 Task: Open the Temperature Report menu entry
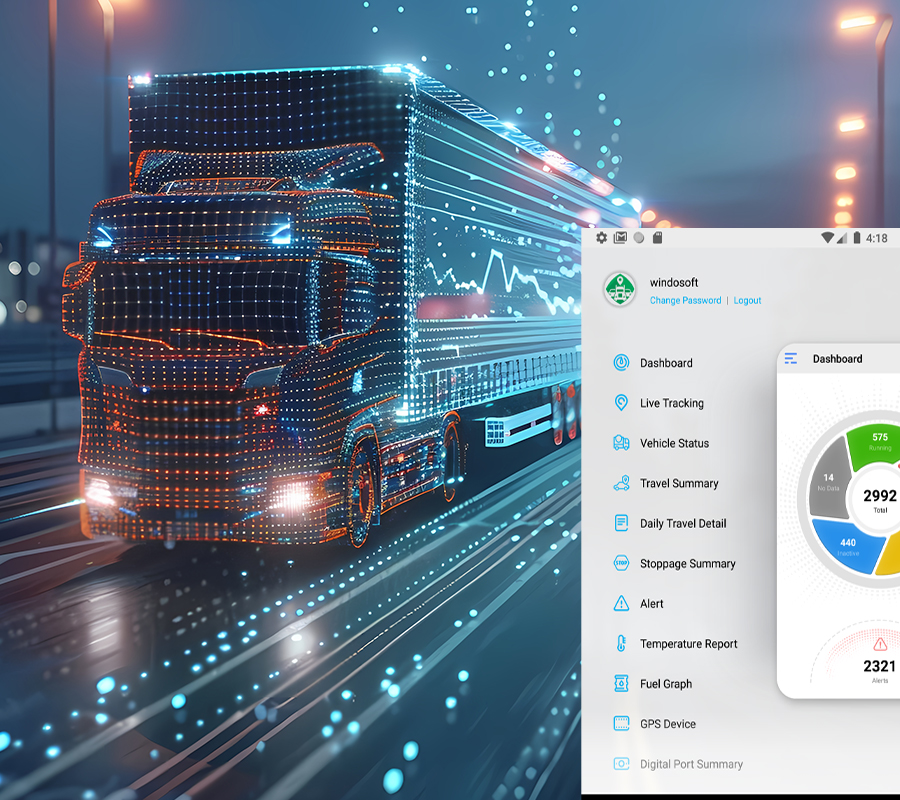[x=688, y=644]
